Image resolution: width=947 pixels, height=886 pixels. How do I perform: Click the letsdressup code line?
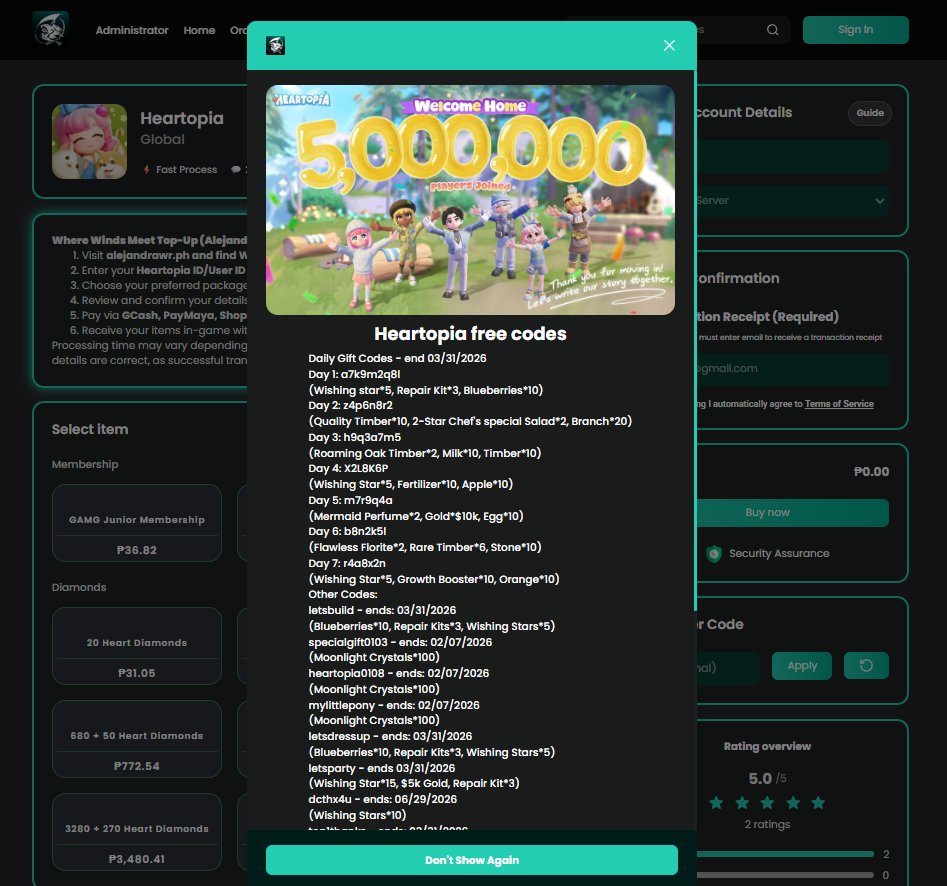[390, 736]
